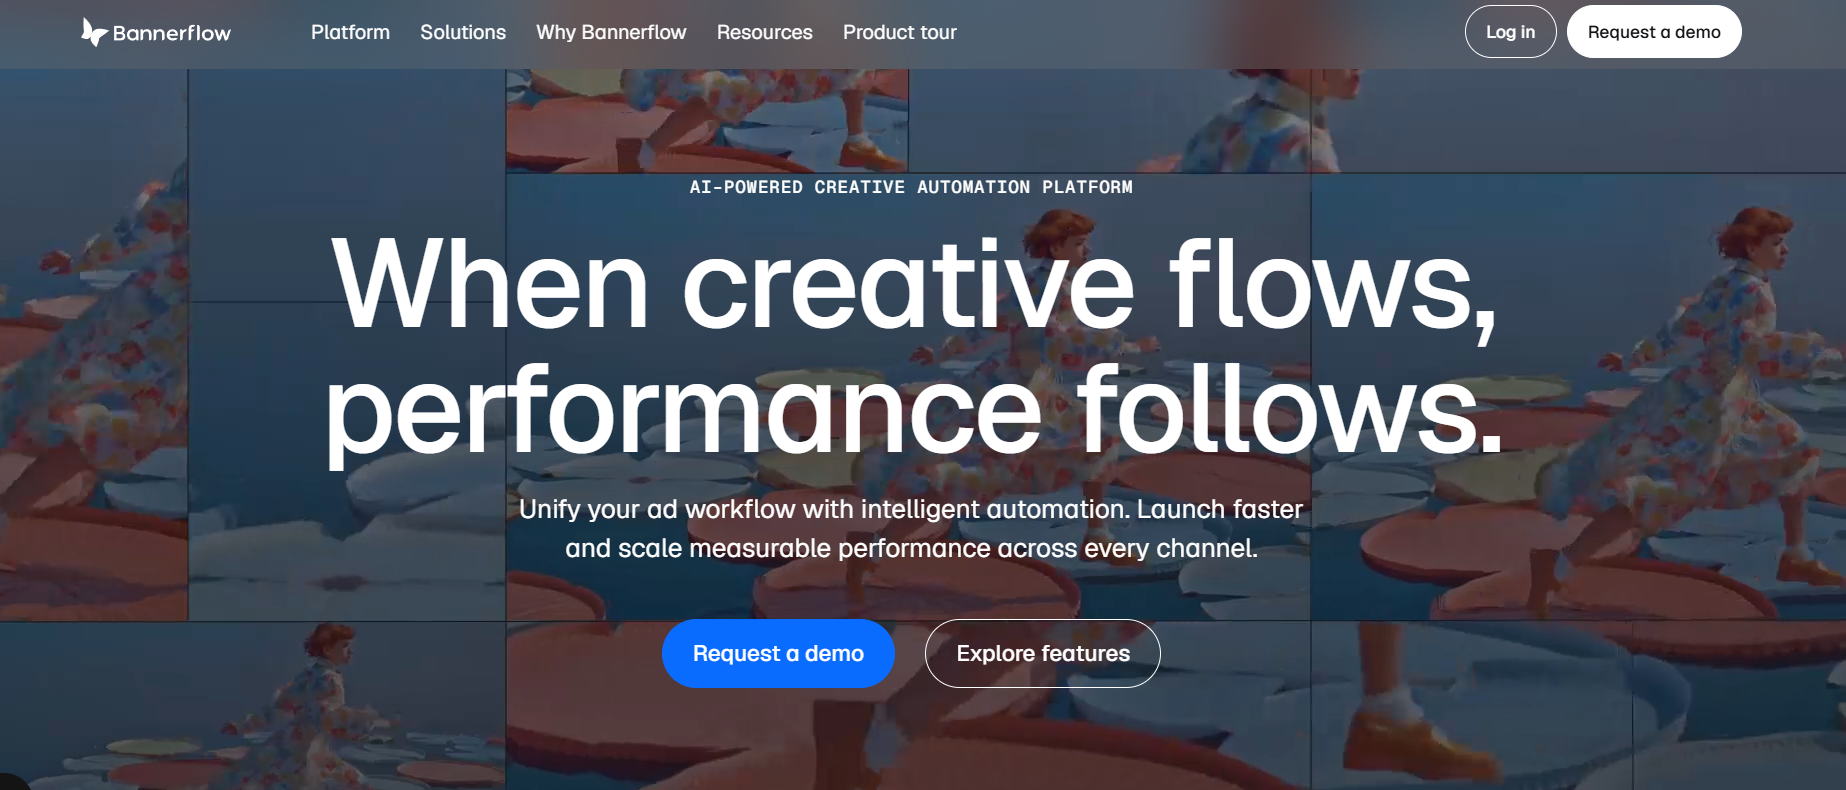The height and width of the screenshot is (790, 1846).
Task: Open the Resources menu
Action: [x=765, y=32]
